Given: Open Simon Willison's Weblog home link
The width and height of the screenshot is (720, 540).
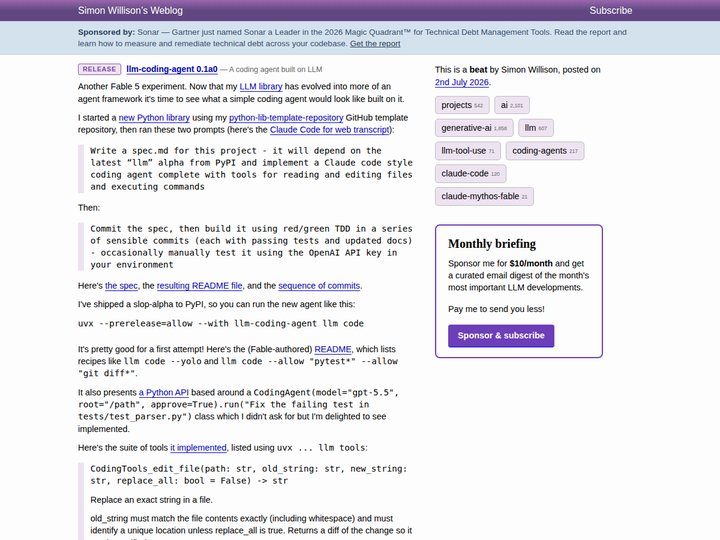Looking at the screenshot, I should pyautogui.click(x=130, y=11).
